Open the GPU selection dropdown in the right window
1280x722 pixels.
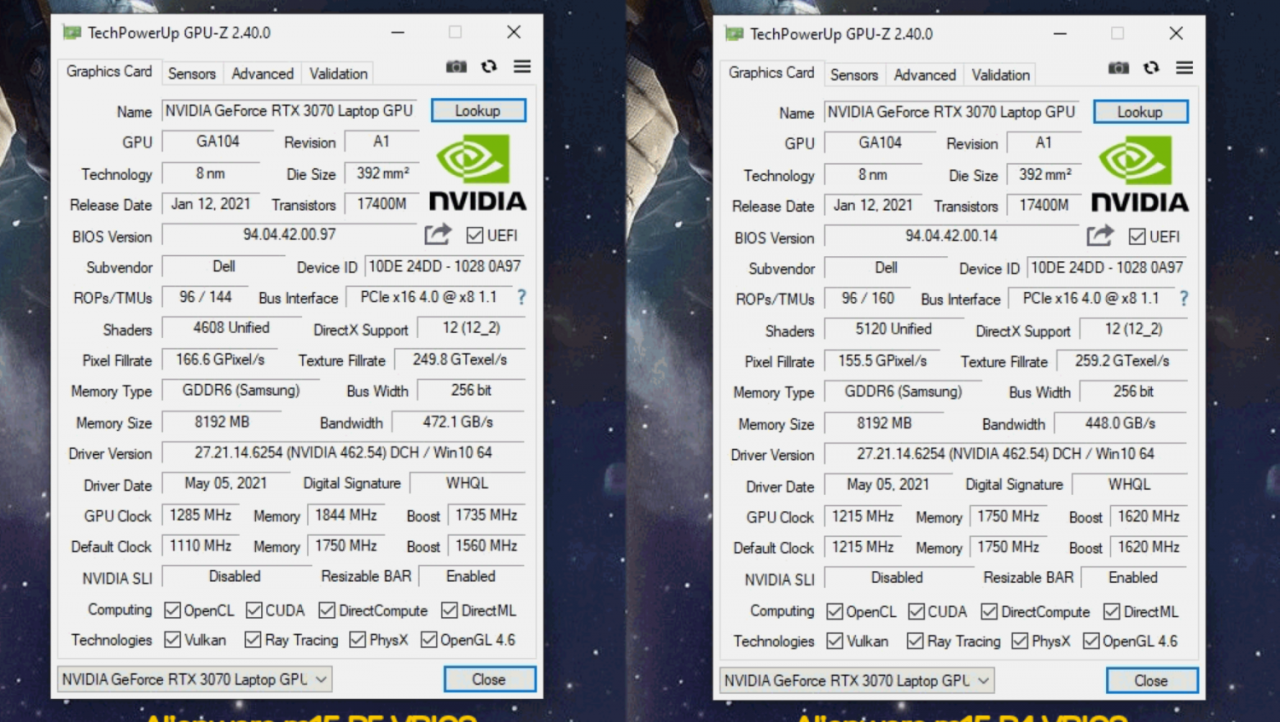point(857,680)
